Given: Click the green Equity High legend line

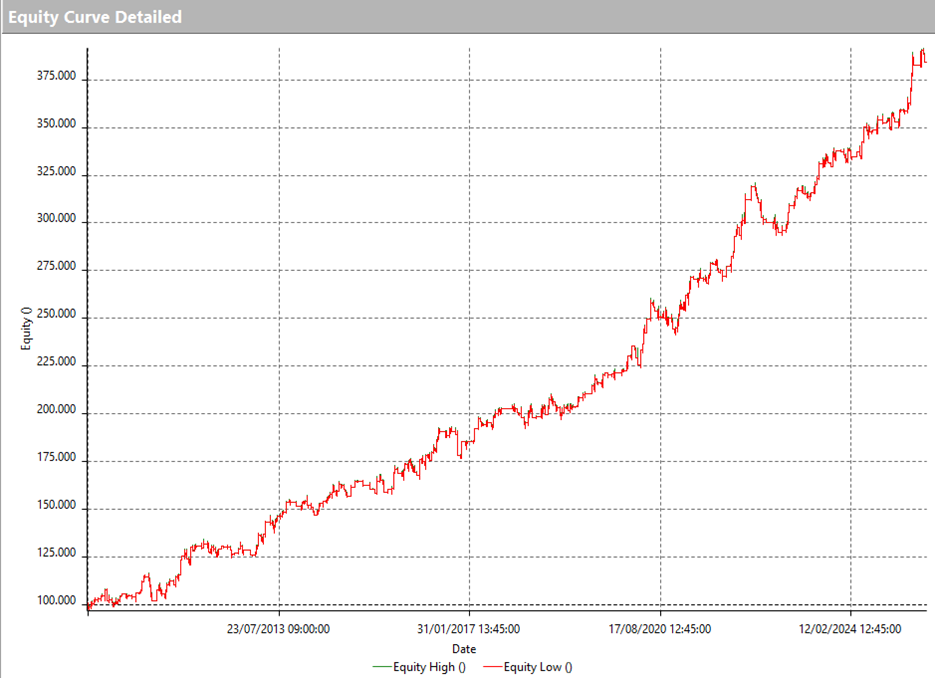Looking at the screenshot, I should click(382, 666).
